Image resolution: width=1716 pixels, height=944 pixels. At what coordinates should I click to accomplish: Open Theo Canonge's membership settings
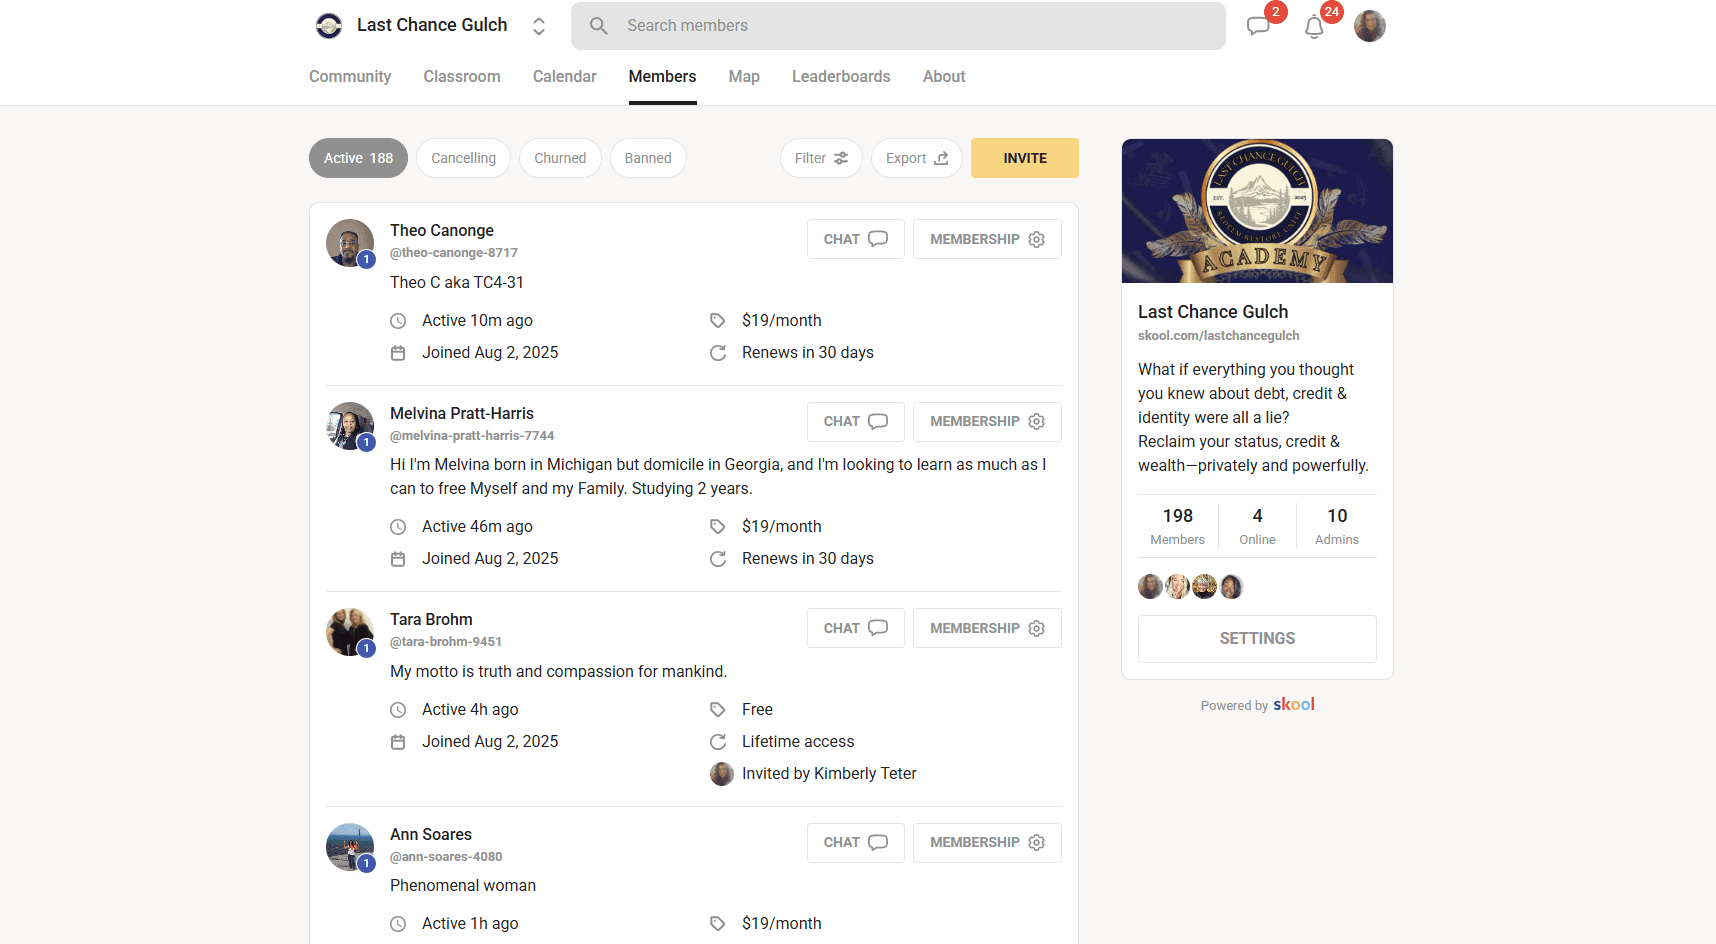(987, 239)
